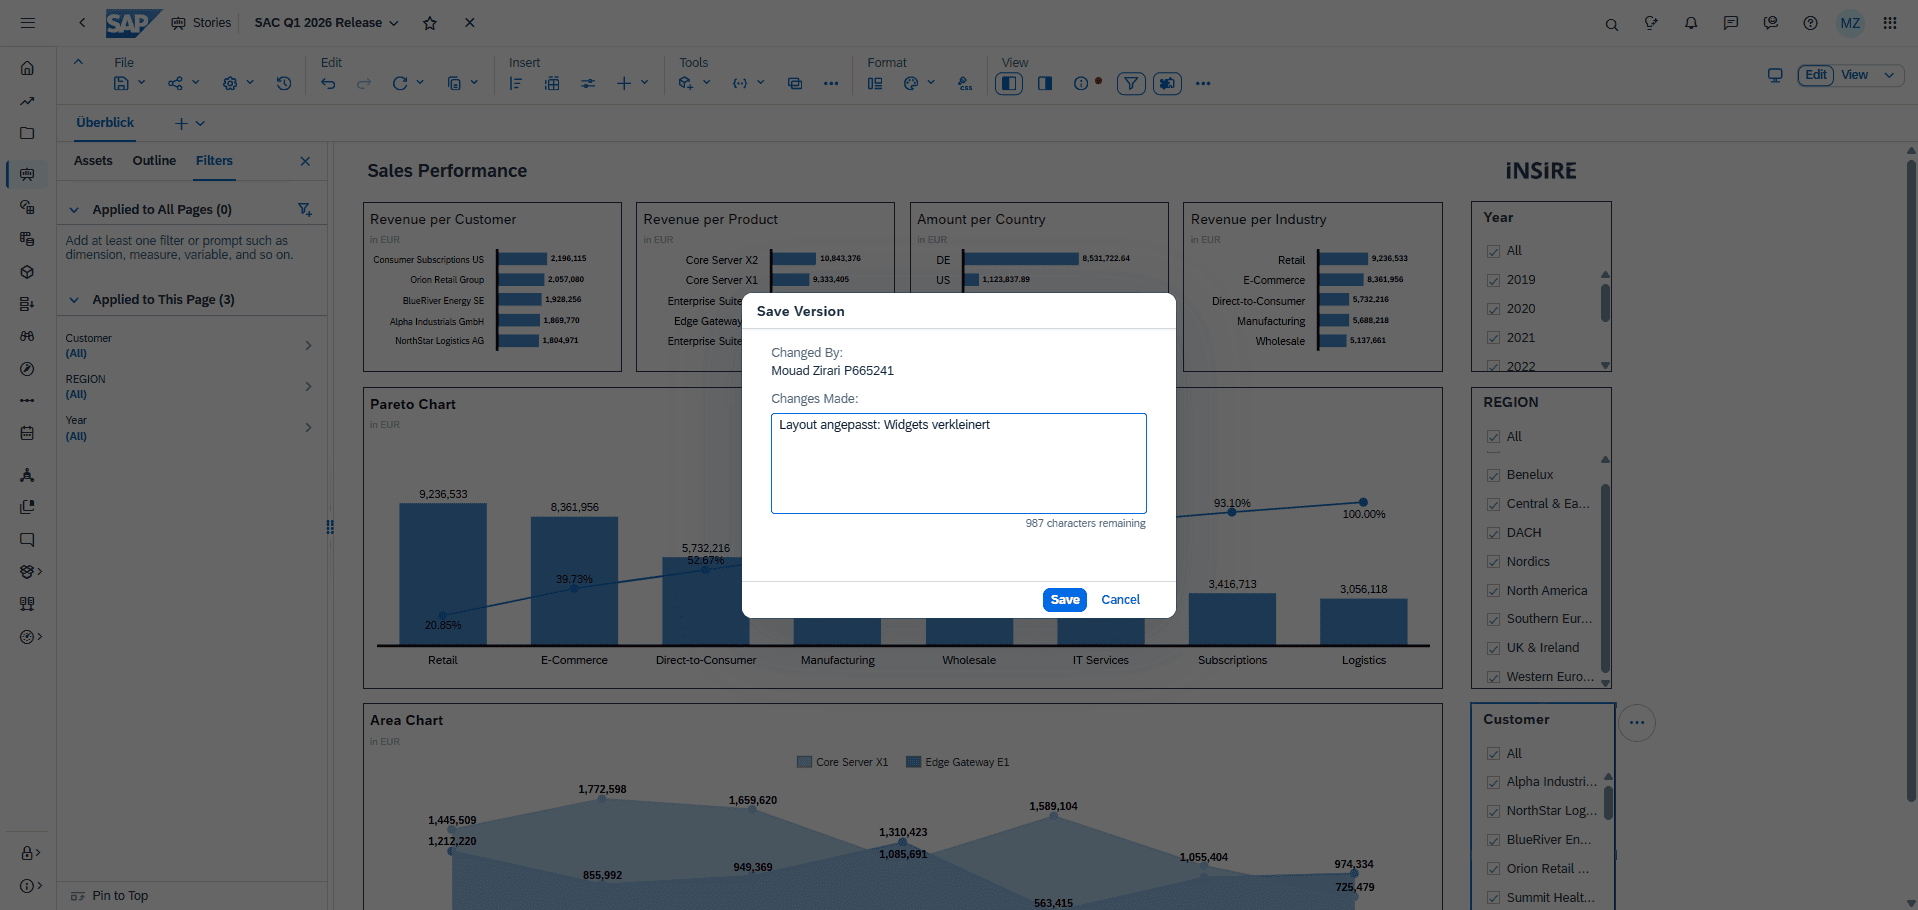Collapse Applied to All Pages section
The image size is (1918, 910).
tap(74, 210)
